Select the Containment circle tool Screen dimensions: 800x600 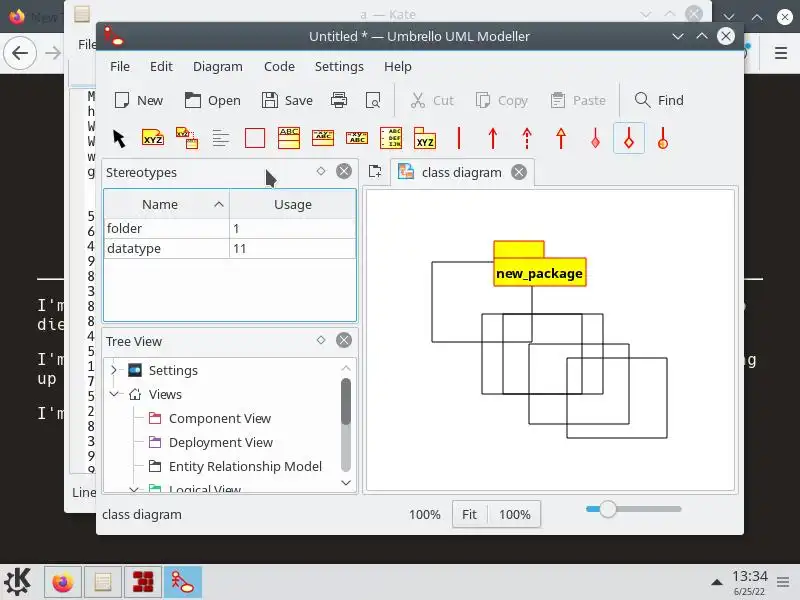[663, 138]
